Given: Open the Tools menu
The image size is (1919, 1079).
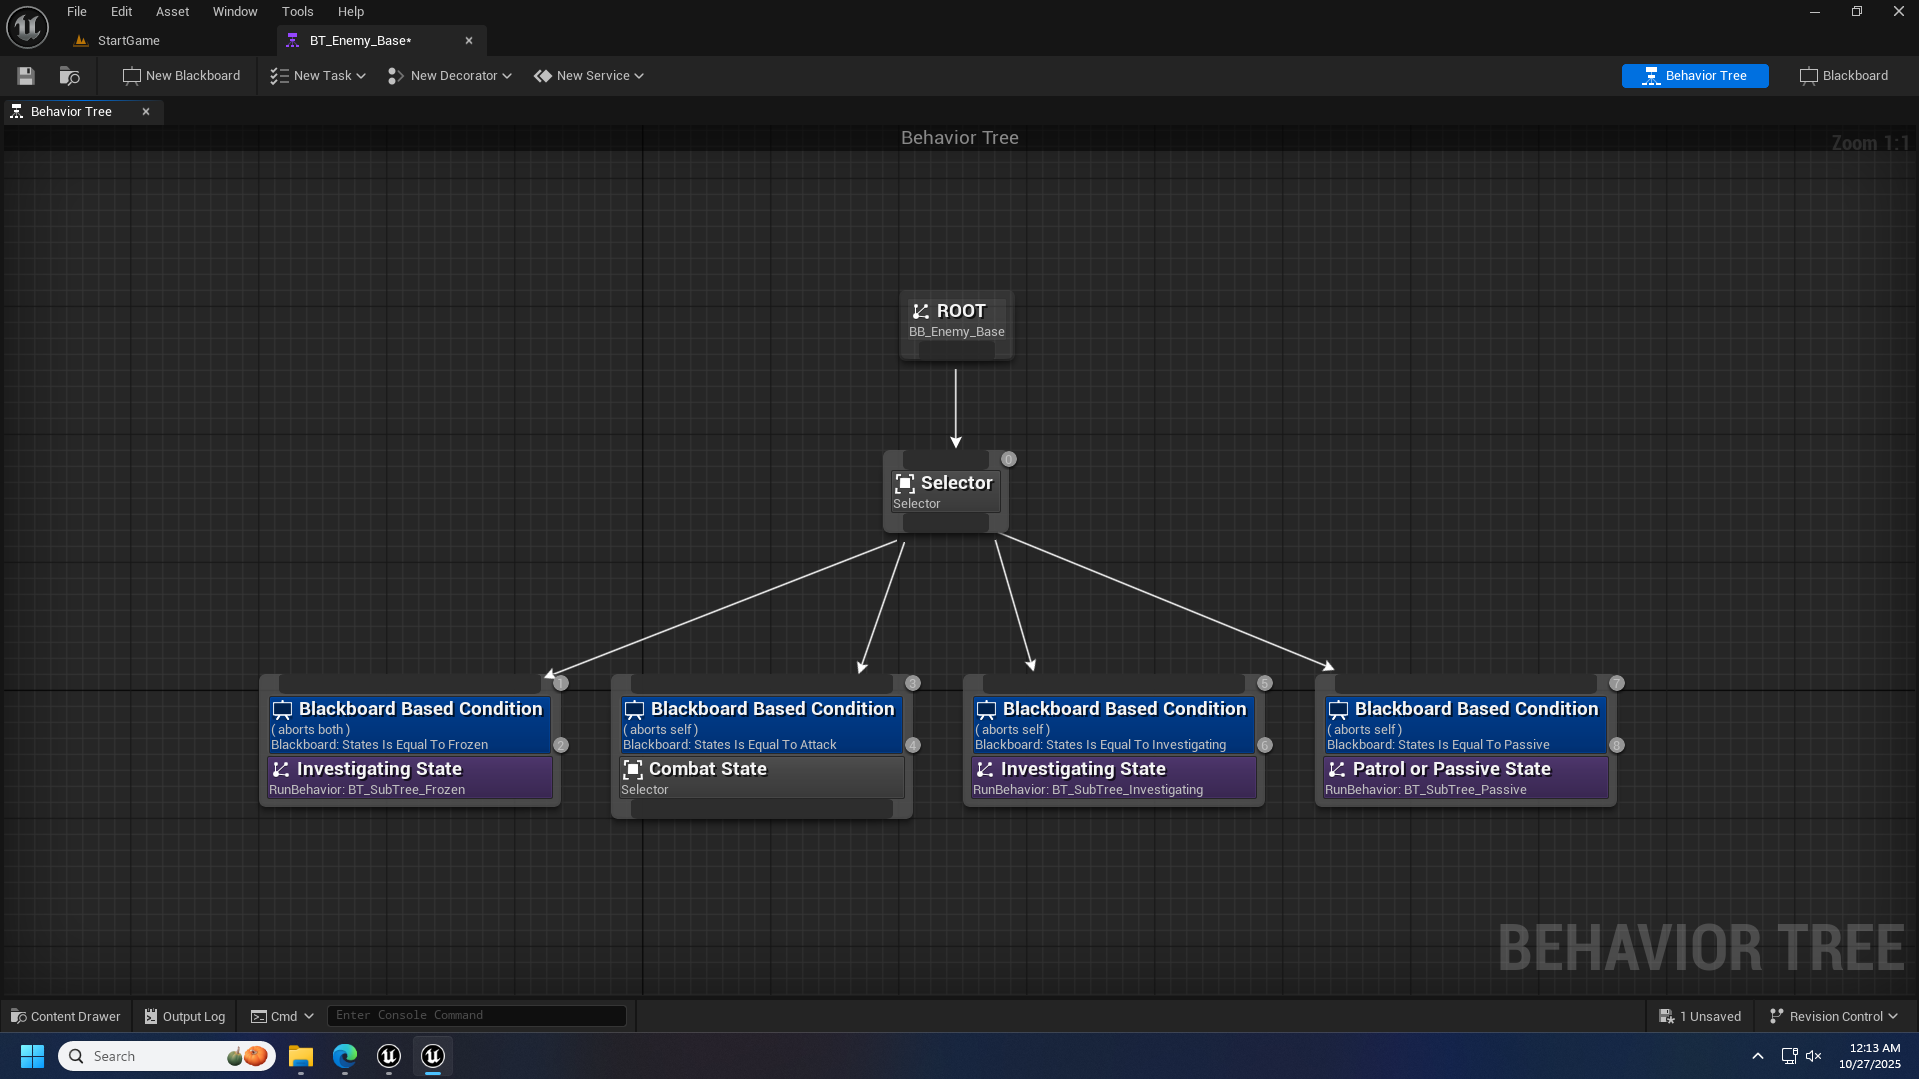Looking at the screenshot, I should point(297,12).
